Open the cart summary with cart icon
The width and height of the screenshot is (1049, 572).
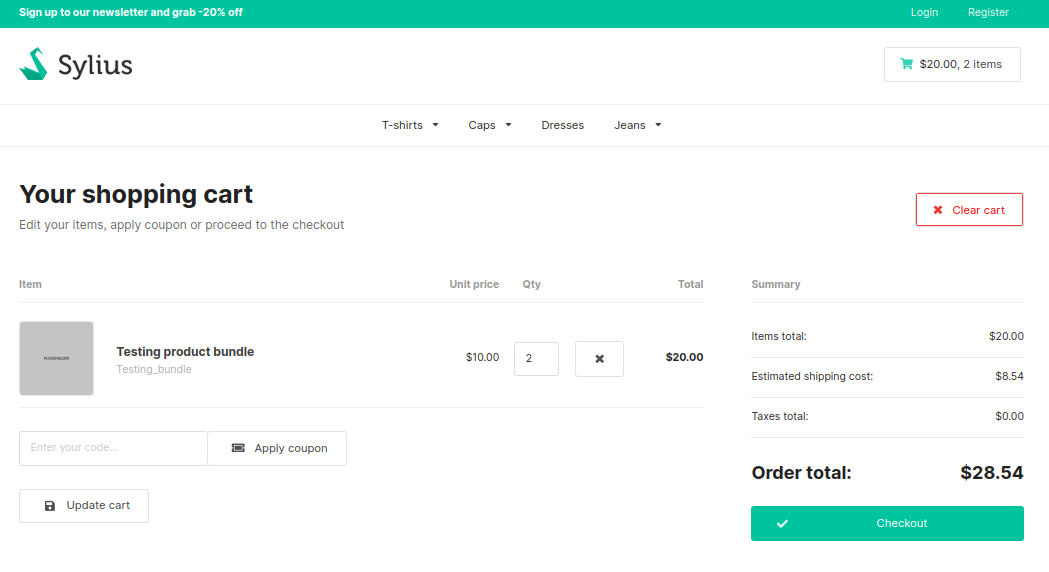pyautogui.click(x=951, y=64)
